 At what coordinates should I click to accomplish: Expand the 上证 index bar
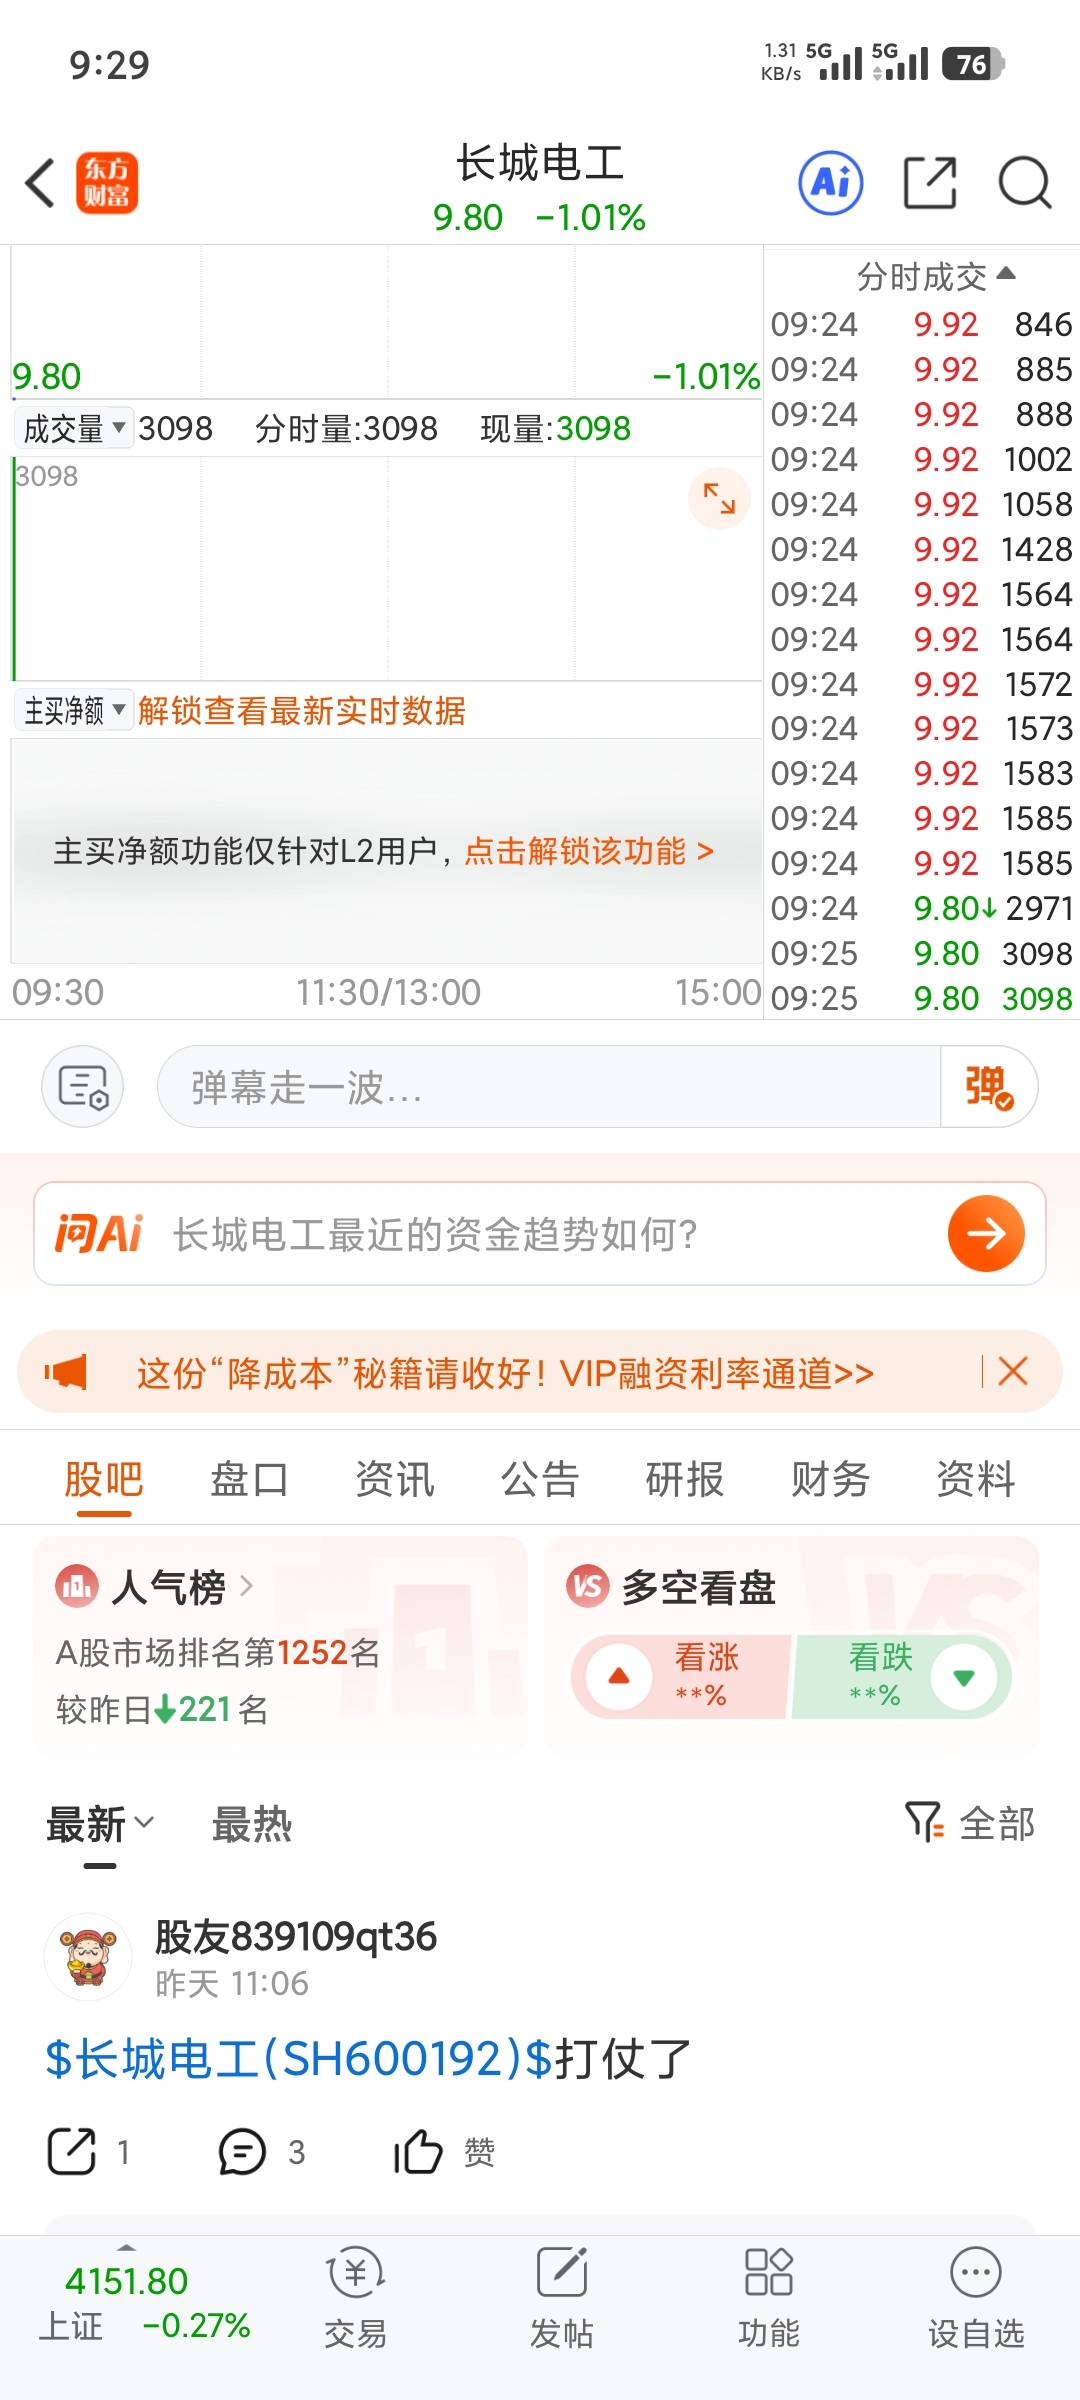(x=126, y=2247)
